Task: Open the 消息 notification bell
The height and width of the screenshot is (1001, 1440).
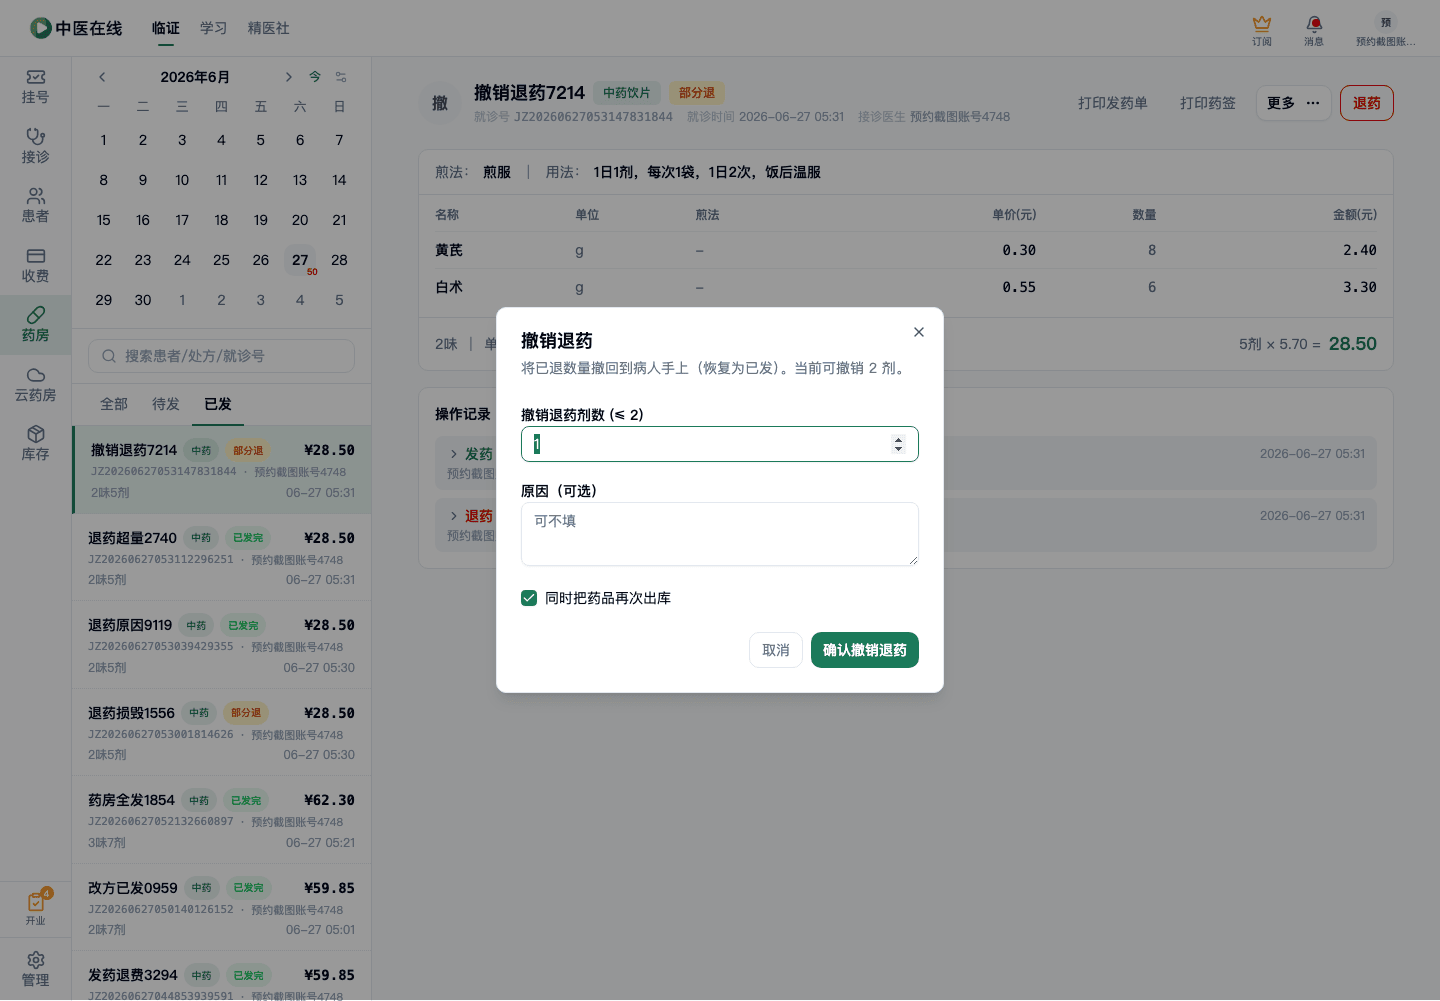Action: [x=1314, y=30]
